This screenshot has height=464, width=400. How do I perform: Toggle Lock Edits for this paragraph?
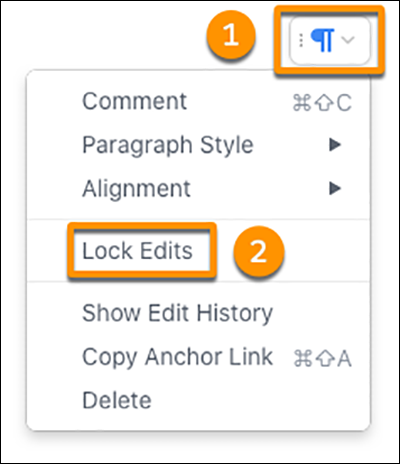click(x=137, y=251)
